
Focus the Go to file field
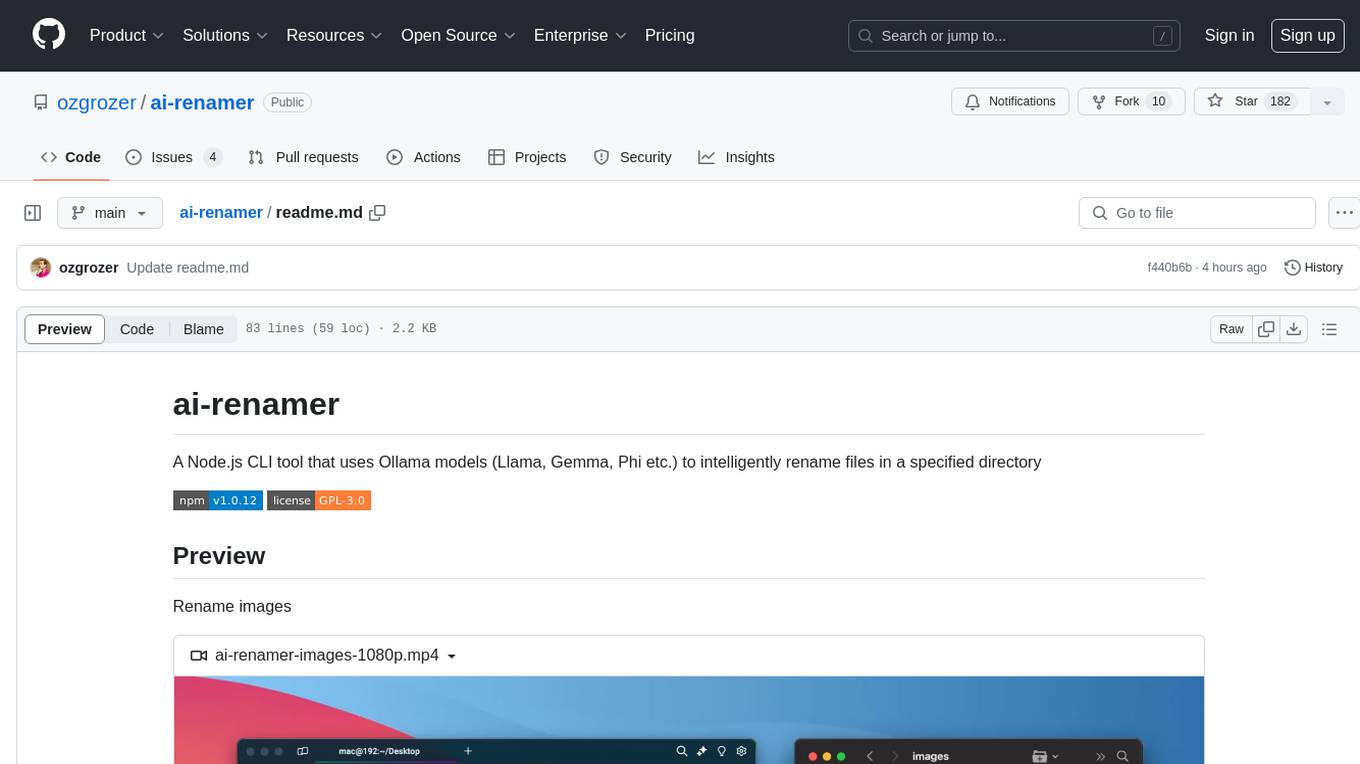(x=1197, y=213)
